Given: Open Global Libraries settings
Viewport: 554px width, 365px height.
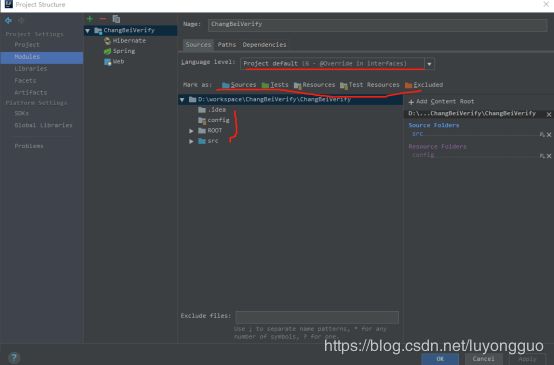Looking at the screenshot, I should (43, 125).
